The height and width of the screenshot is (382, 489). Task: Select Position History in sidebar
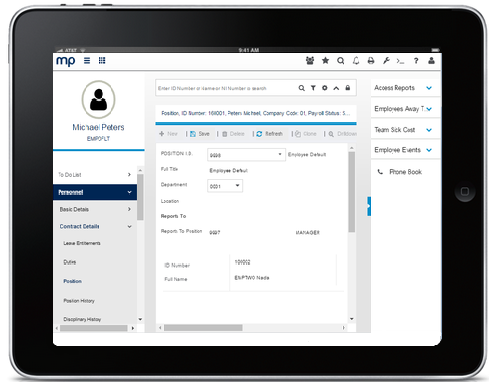79,301
